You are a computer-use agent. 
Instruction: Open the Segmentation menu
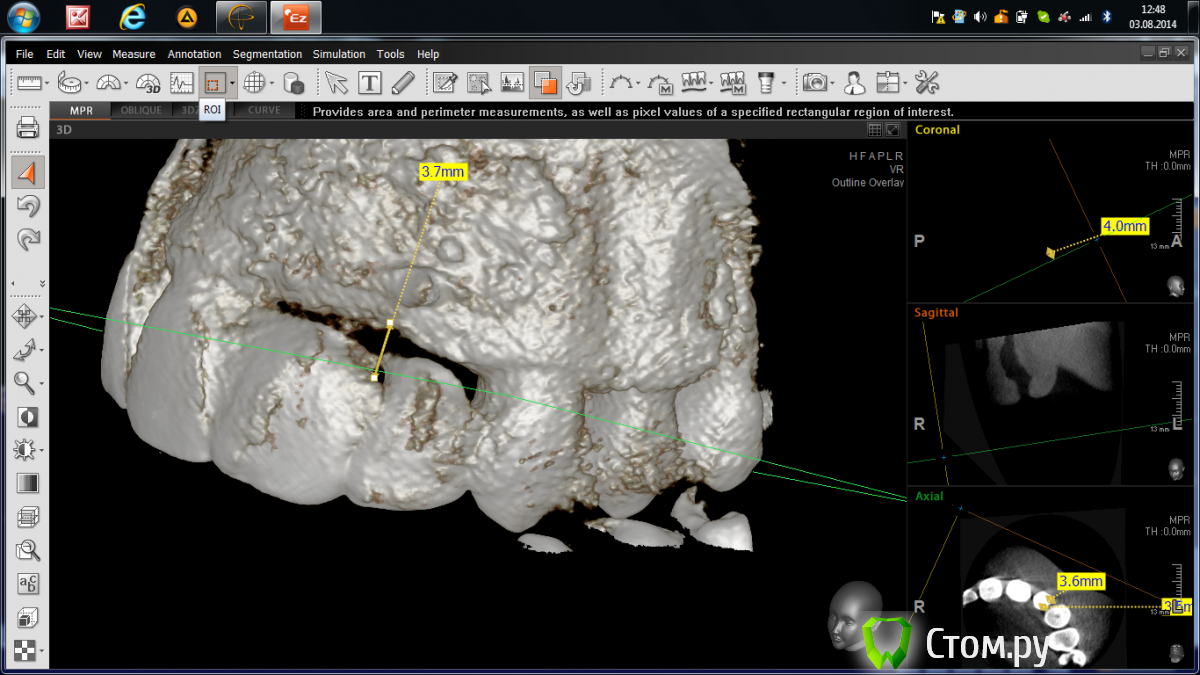coord(267,54)
